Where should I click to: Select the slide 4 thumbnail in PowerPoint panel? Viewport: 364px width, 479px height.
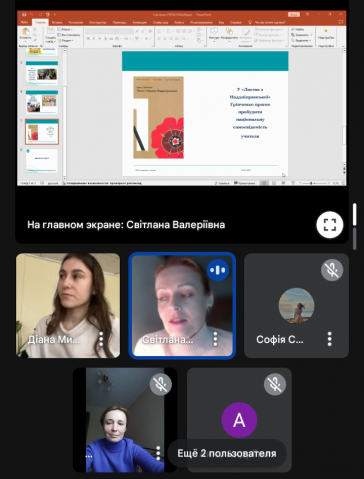[x=42, y=102]
